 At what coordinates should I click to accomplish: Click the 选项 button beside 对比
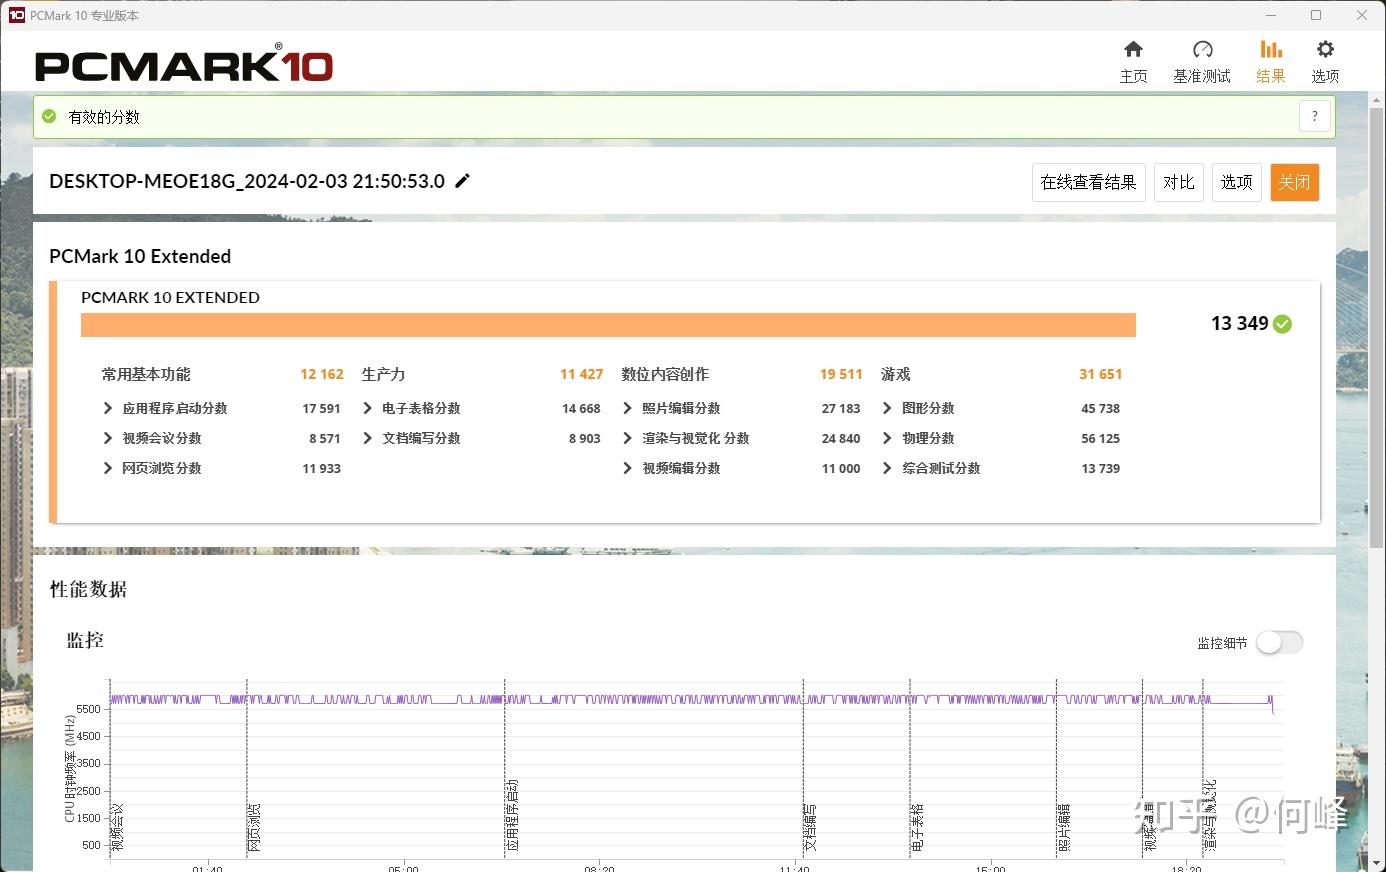[1236, 182]
